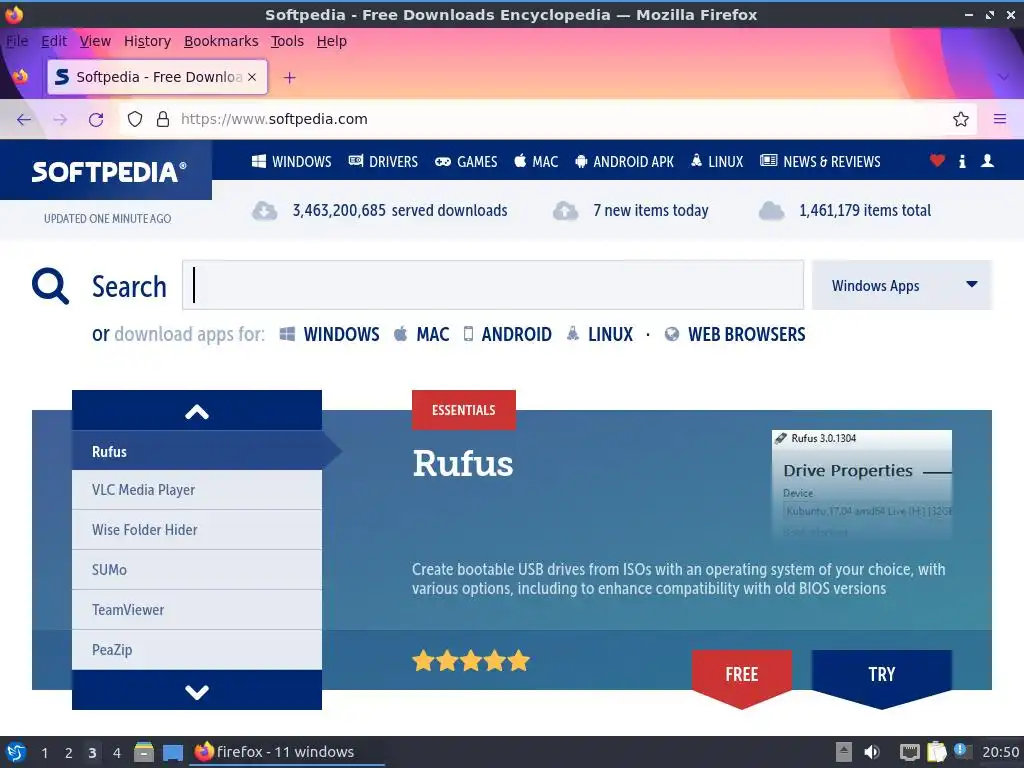Switch to workspace 1 in taskbar
This screenshot has width=1024, height=768.
[x=44, y=753]
